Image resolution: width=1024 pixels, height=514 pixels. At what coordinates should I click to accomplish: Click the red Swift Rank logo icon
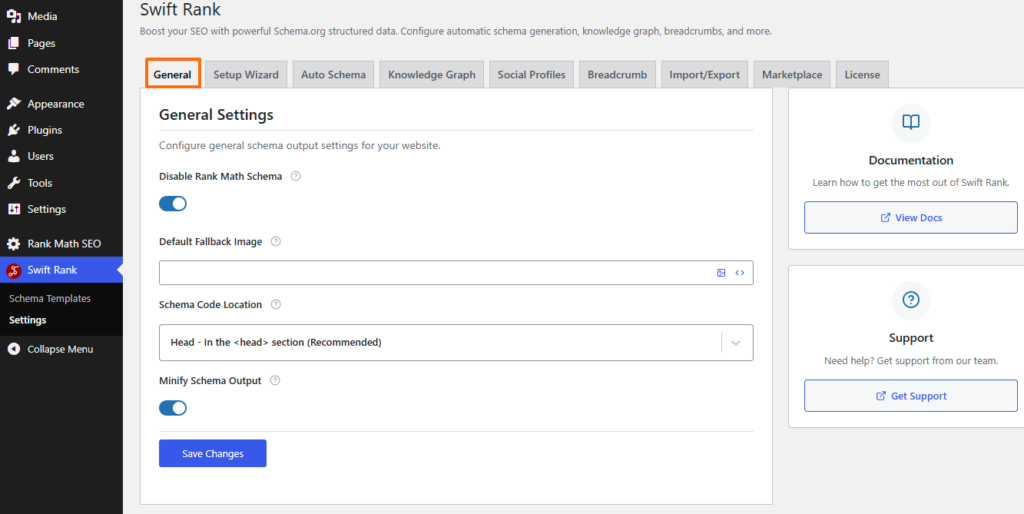pos(14,270)
